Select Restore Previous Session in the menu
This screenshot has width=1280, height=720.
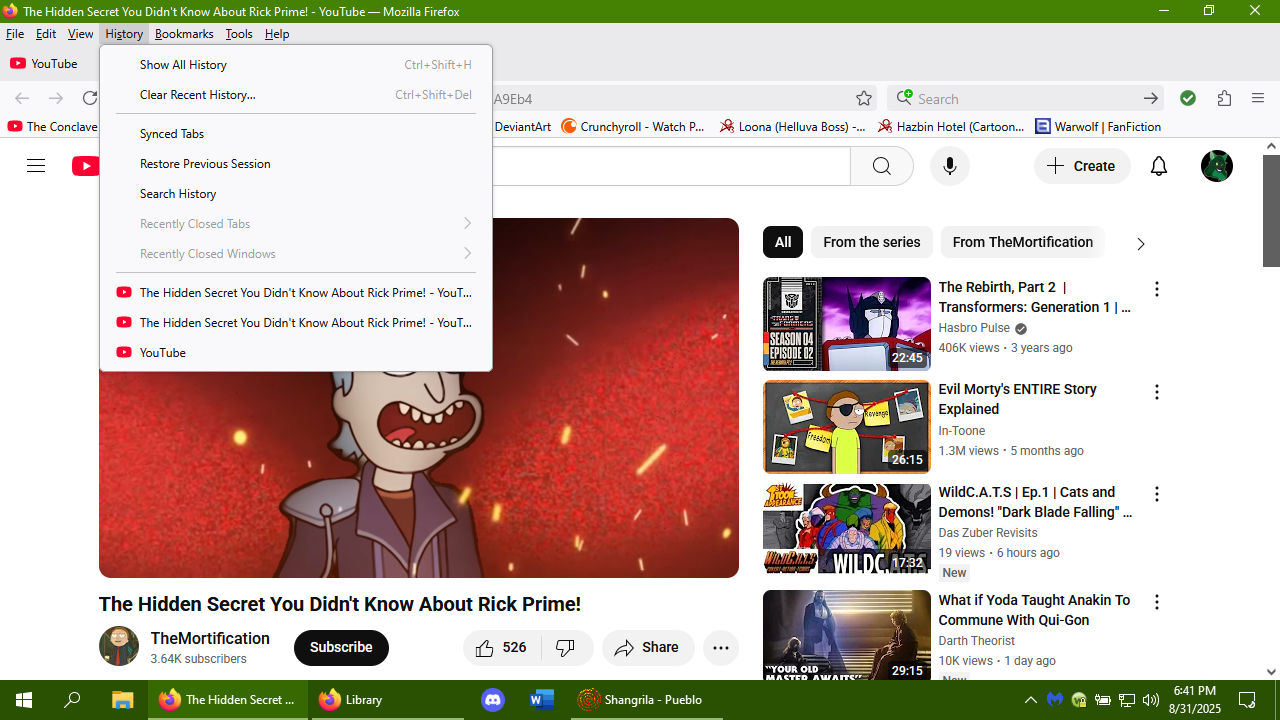[205, 164]
